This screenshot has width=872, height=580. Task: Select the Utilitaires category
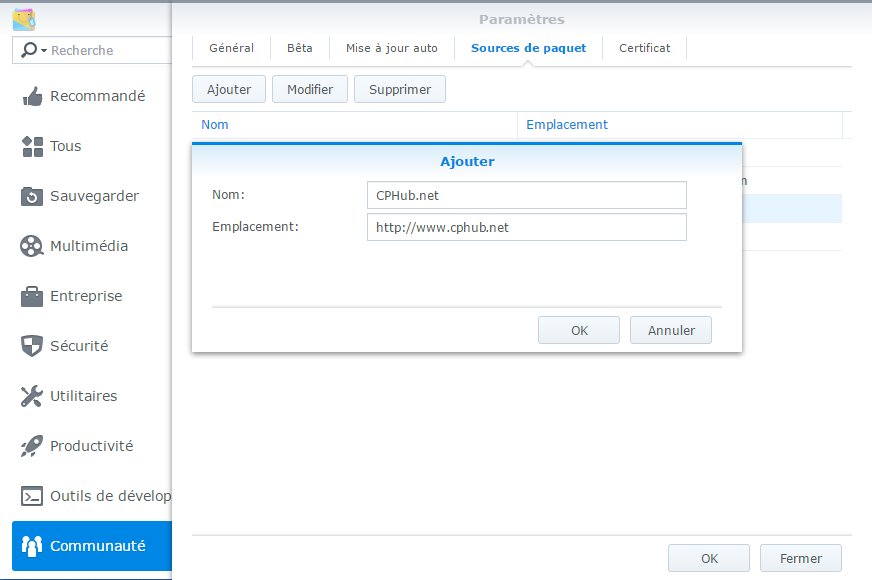(x=92, y=396)
